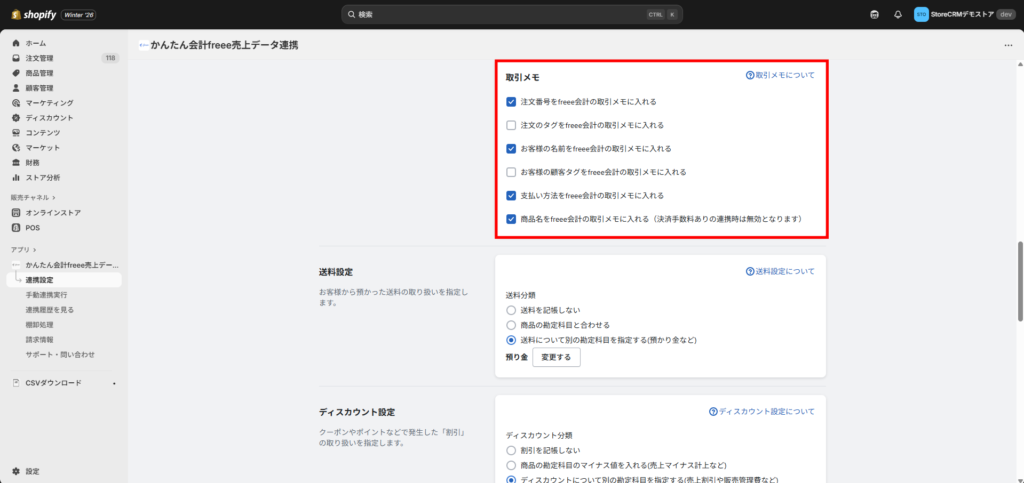Viewport: 1024px width, 483px height.
Task: Click the home icon in sidebar
Action: 16,43
